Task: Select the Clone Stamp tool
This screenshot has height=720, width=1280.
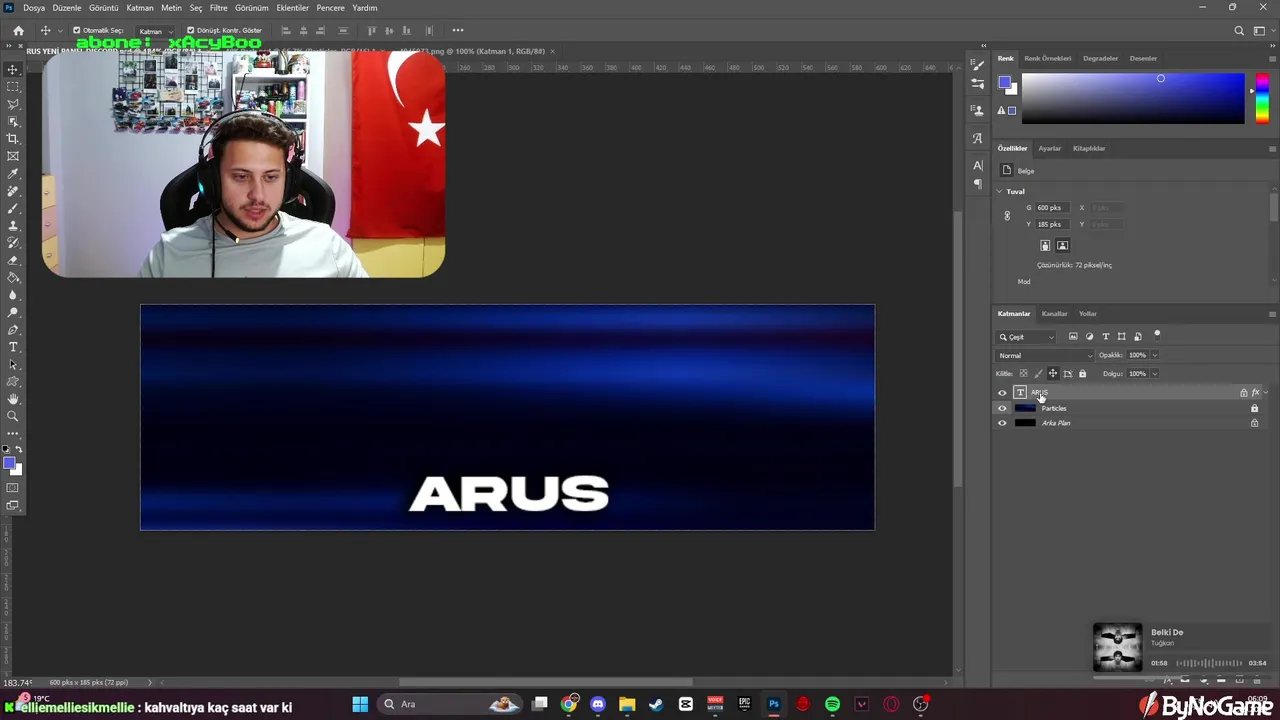Action: coord(13,226)
